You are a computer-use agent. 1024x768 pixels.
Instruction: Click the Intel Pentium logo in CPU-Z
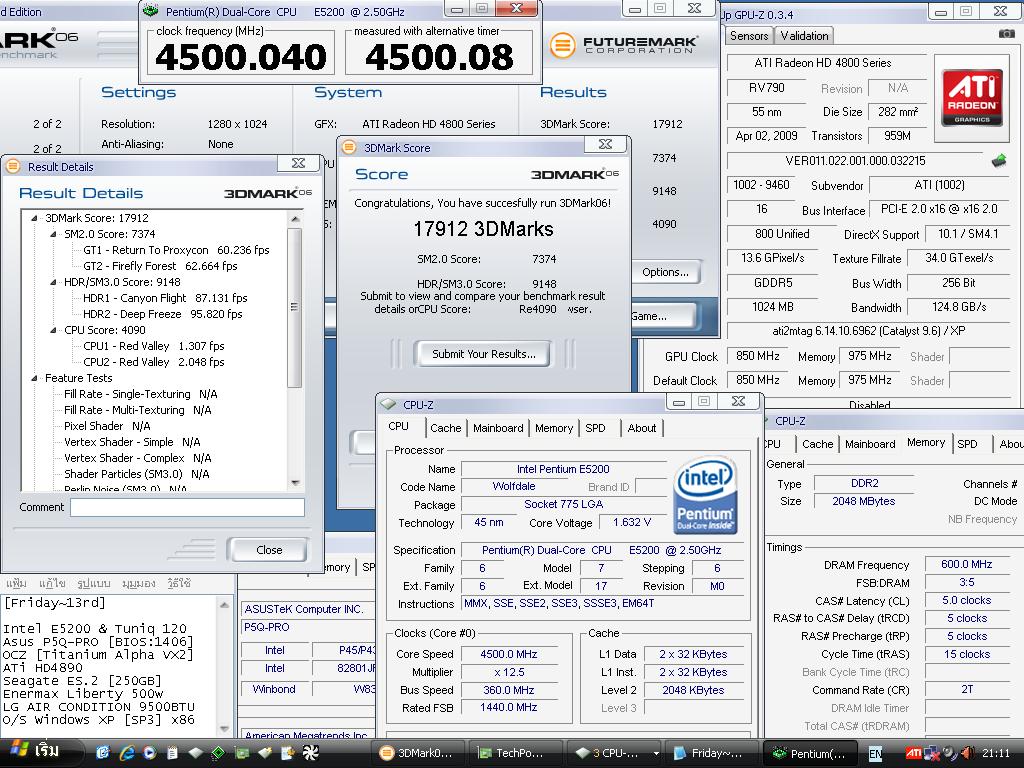click(x=705, y=494)
